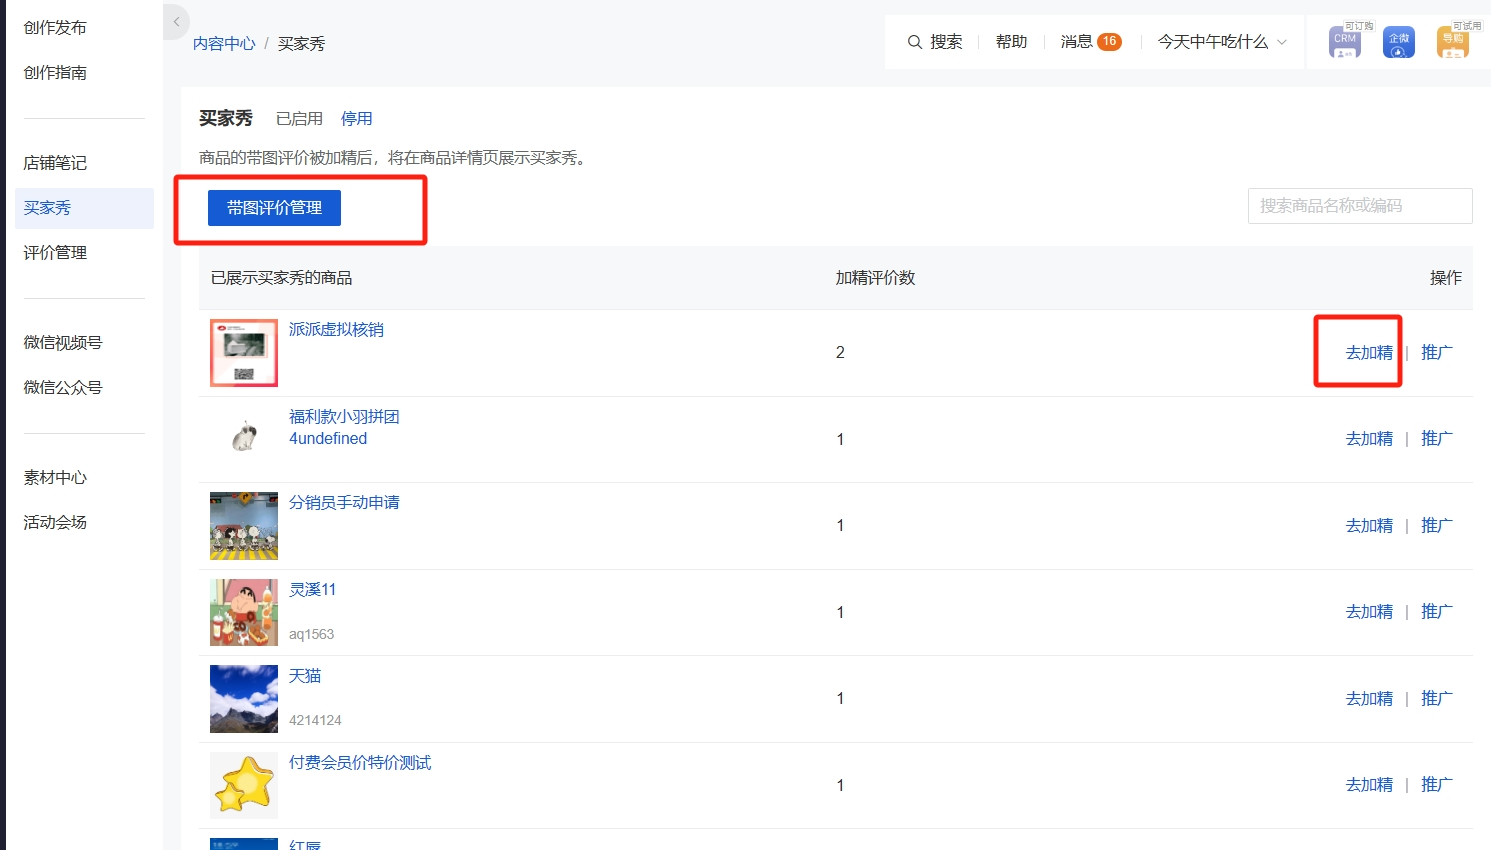Click the CRM app icon

point(1345,42)
